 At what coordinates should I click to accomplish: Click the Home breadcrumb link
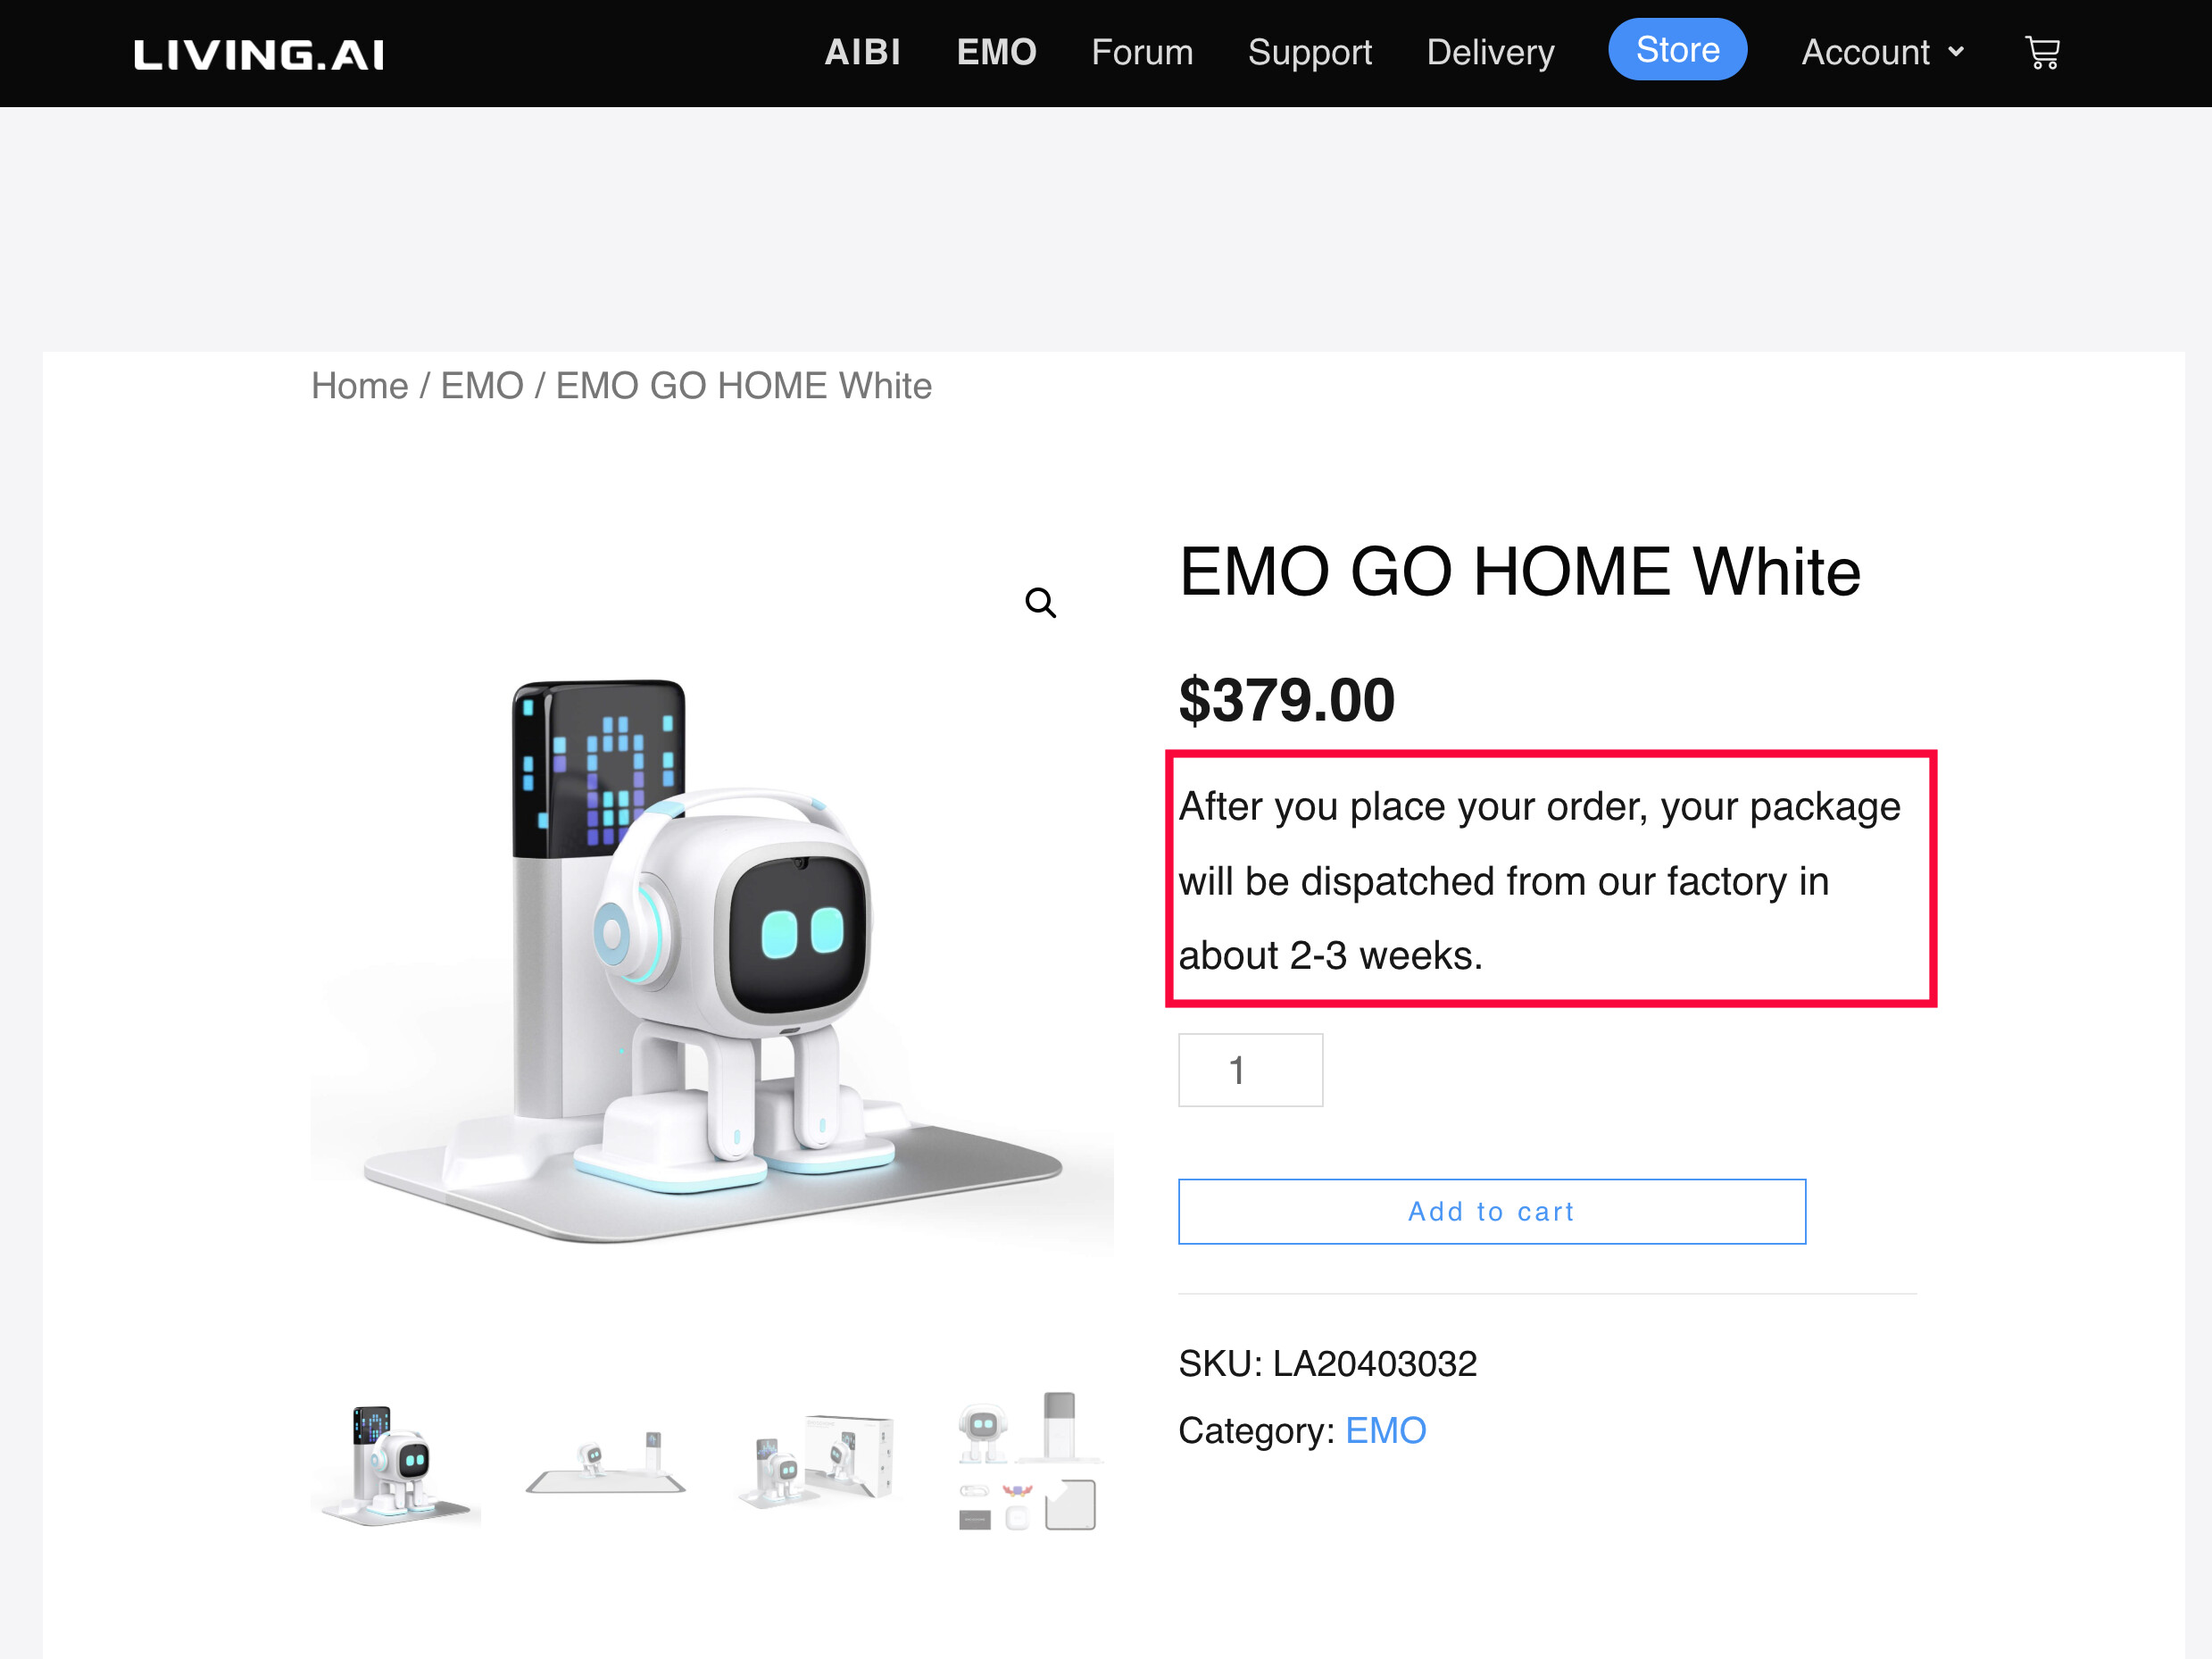click(359, 386)
